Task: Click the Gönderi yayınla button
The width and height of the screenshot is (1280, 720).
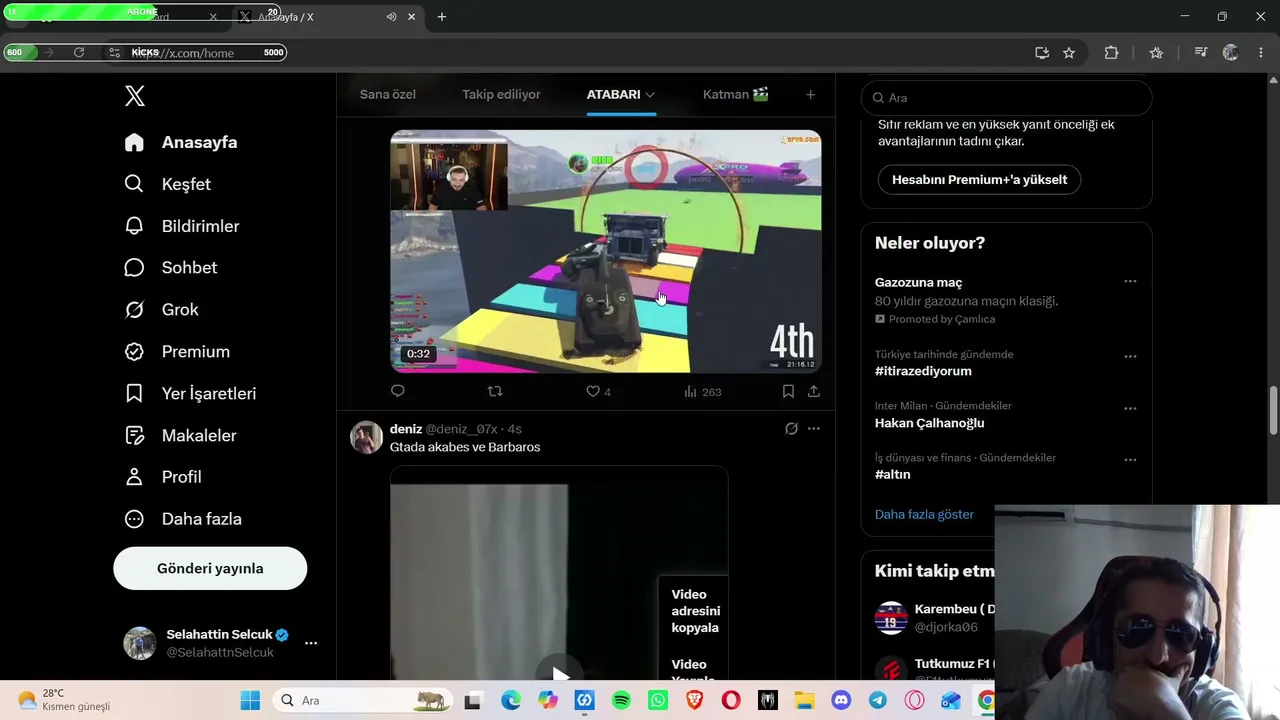Action: (x=210, y=568)
